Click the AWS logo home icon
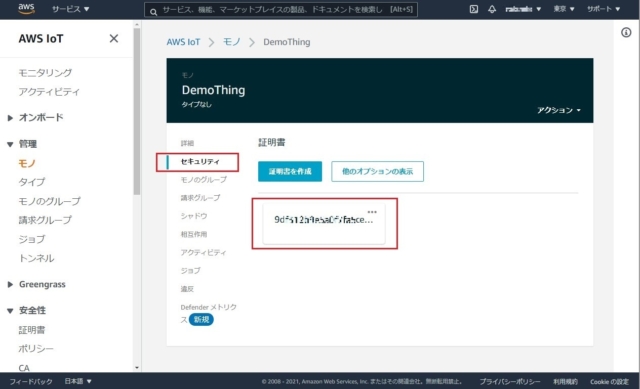 click(27, 9)
